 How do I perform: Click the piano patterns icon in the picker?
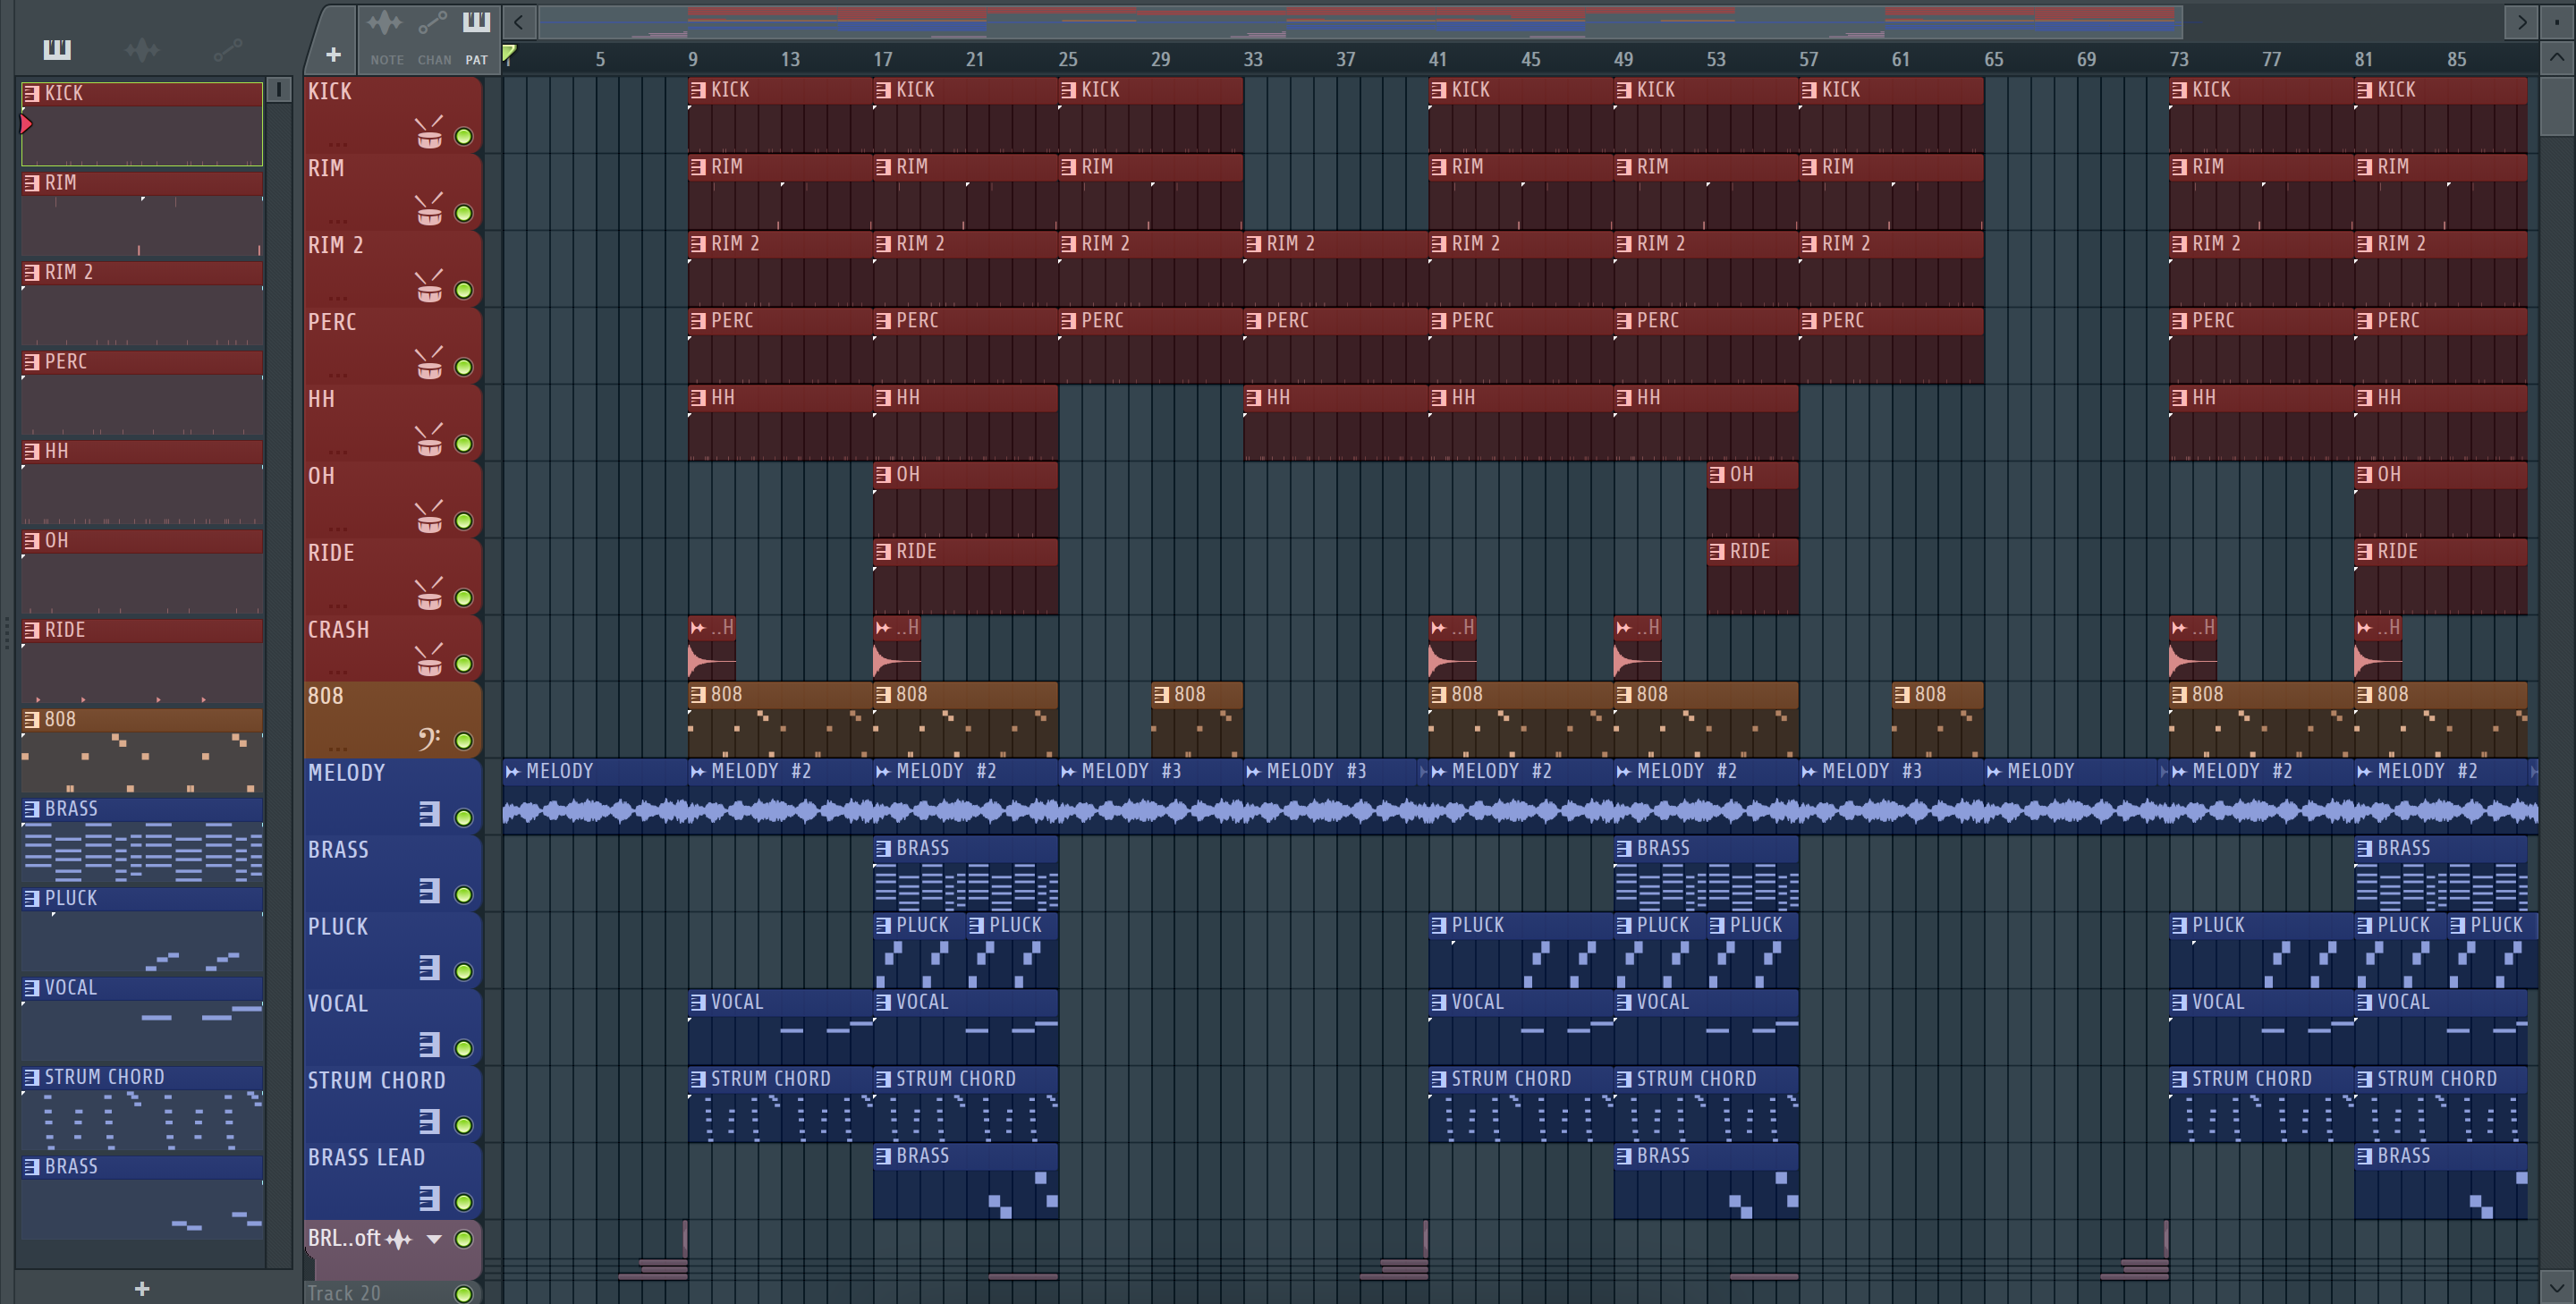point(57,50)
